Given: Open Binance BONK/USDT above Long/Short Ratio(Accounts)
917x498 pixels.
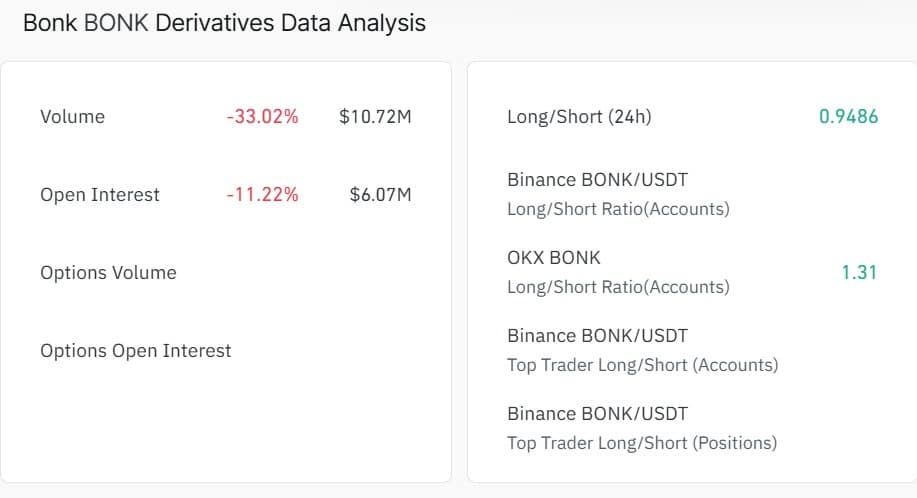Looking at the screenshot, I should point(597,180).
